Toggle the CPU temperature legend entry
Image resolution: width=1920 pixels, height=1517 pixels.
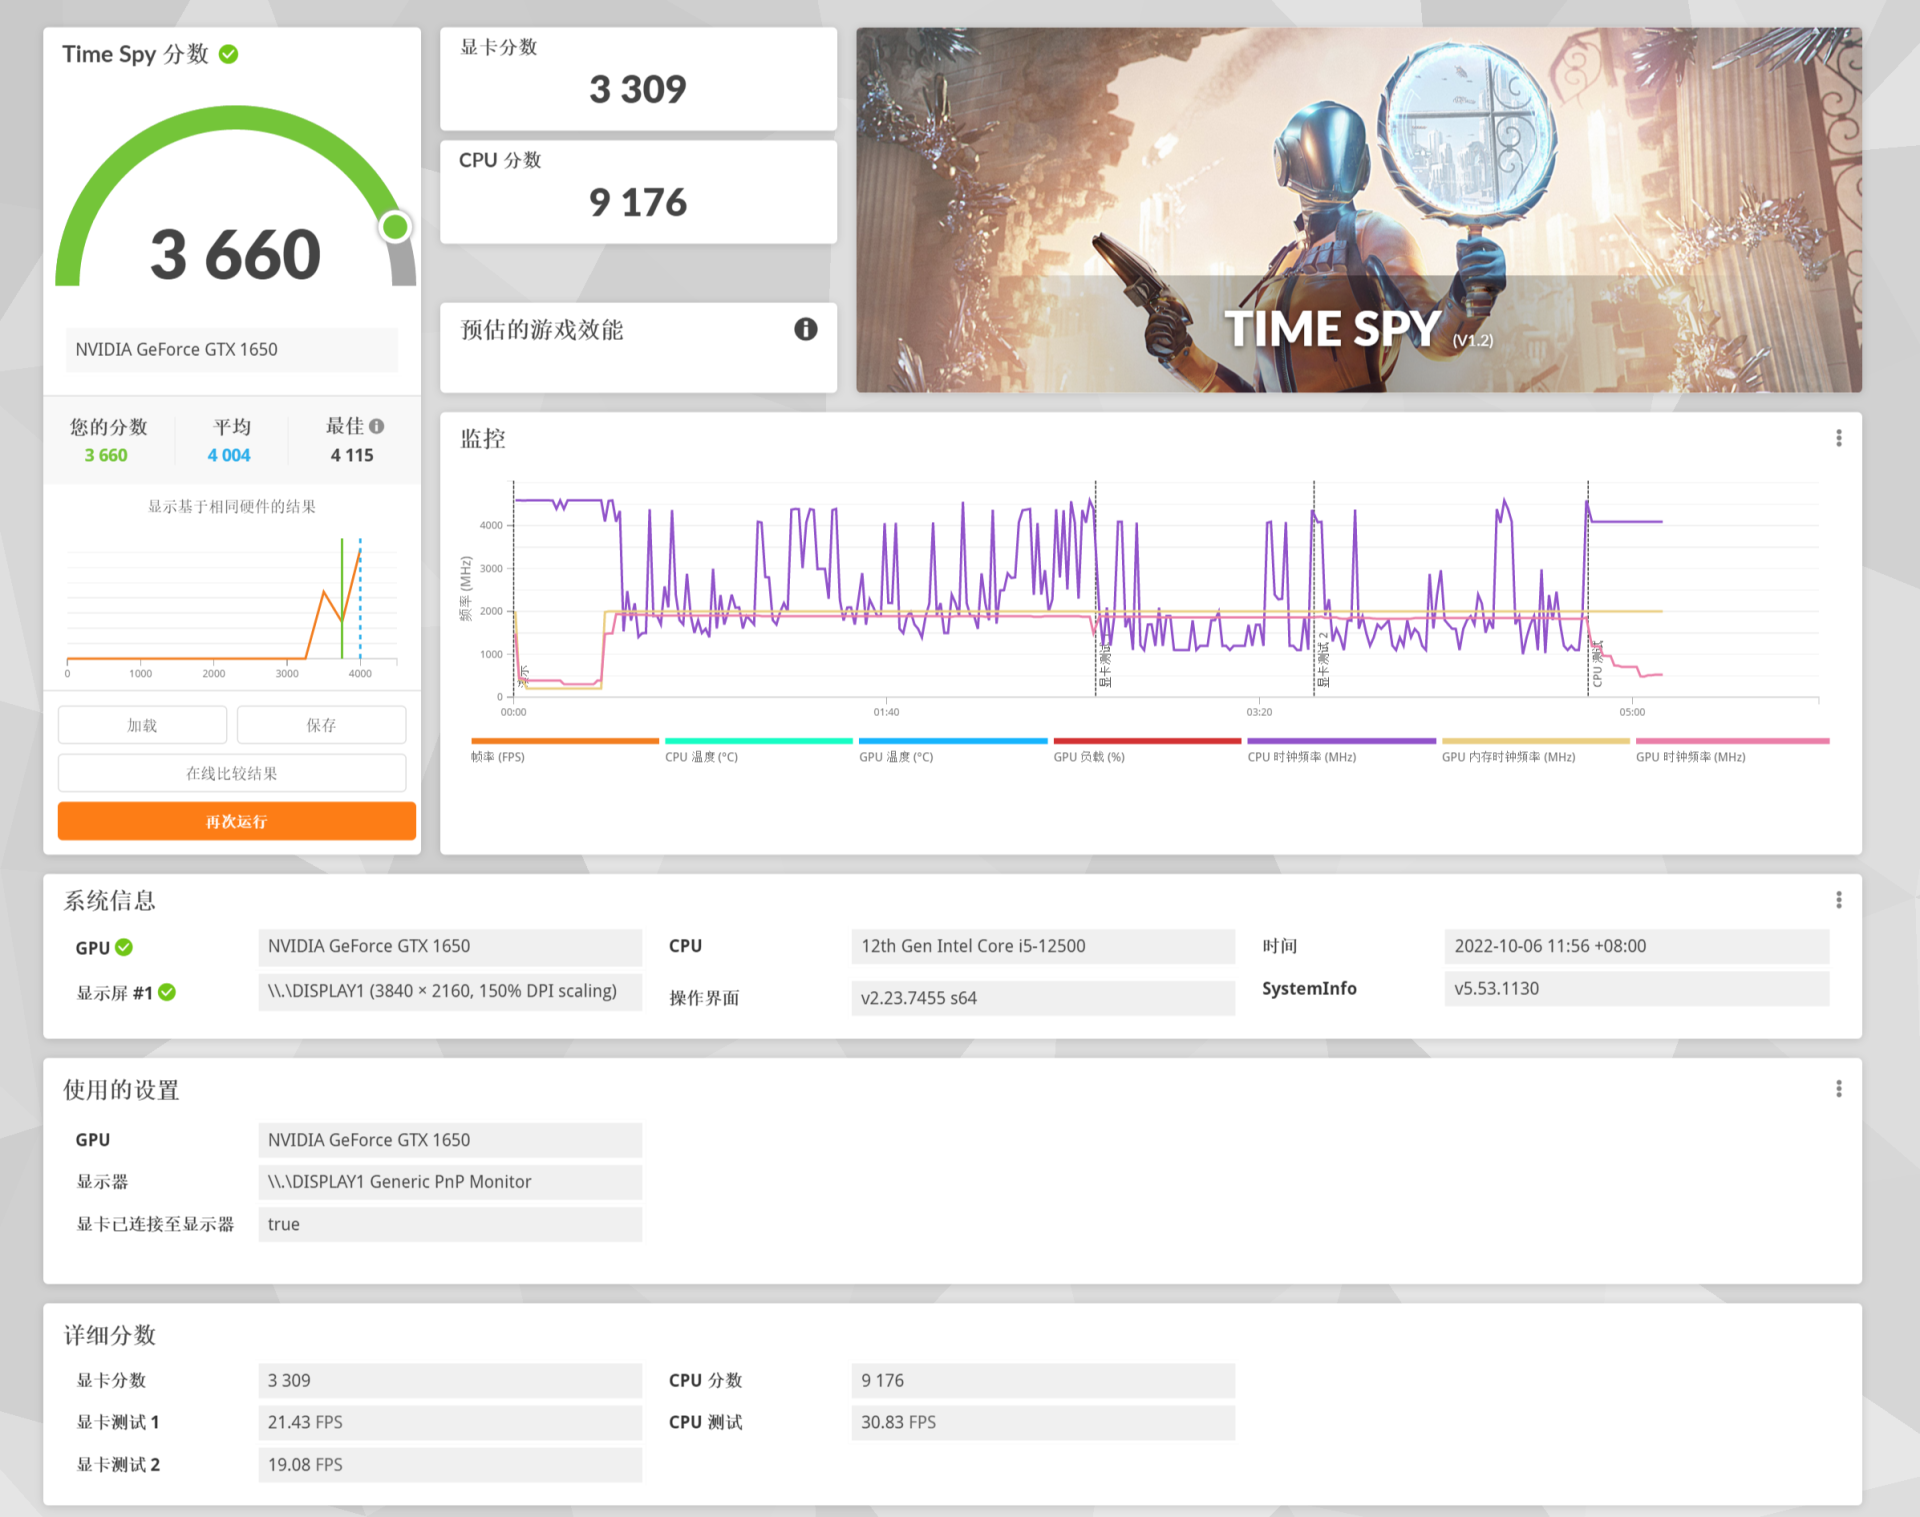[757, 742]
